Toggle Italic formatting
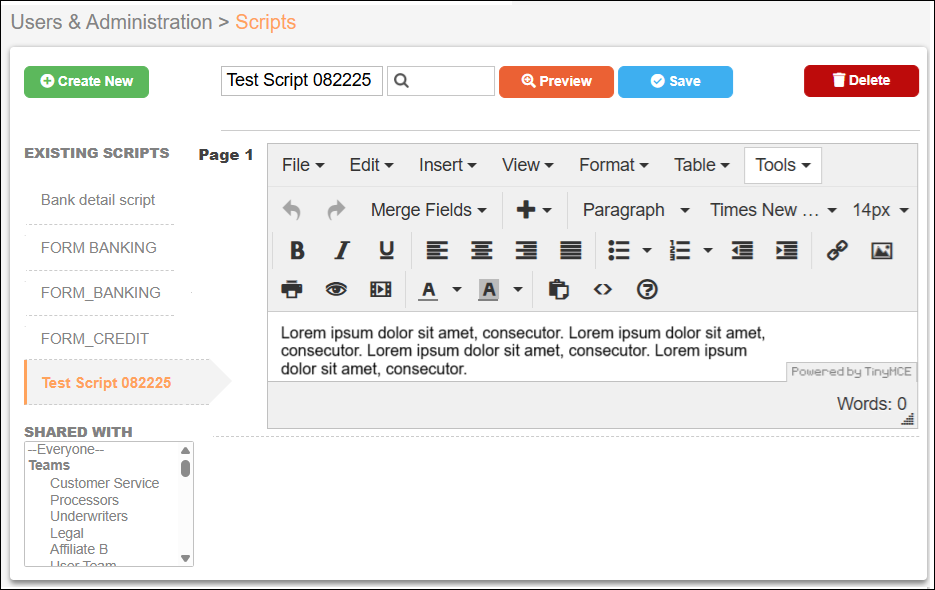The height and width of the screenshot is (590, 935). pyautogui.click(x=342, y=251)
